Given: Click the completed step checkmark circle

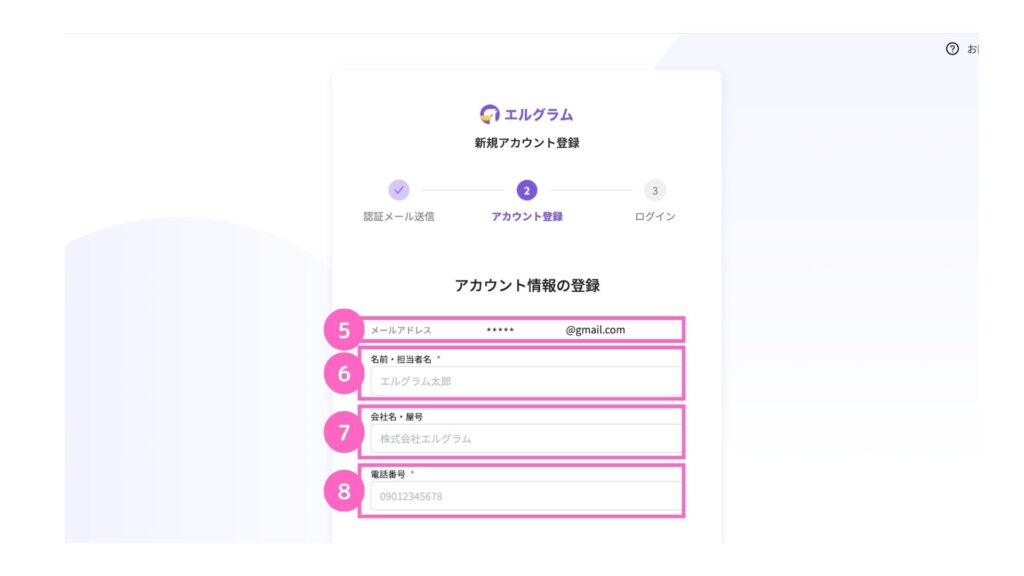Looking at the screenshot, I should [398, 190].
